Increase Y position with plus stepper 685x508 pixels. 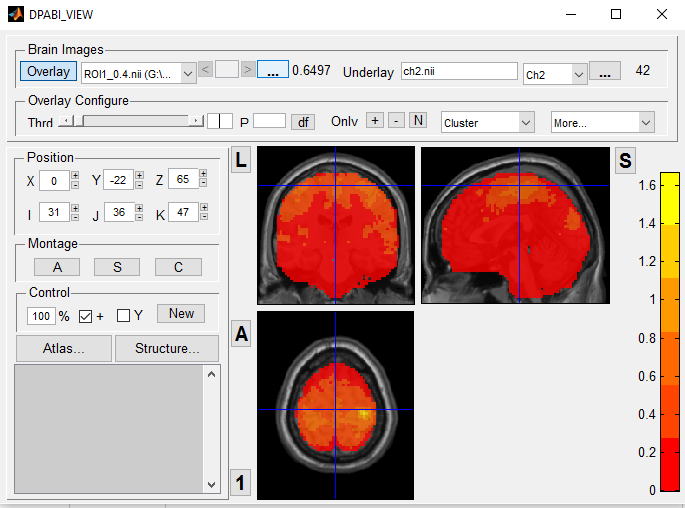139,175
